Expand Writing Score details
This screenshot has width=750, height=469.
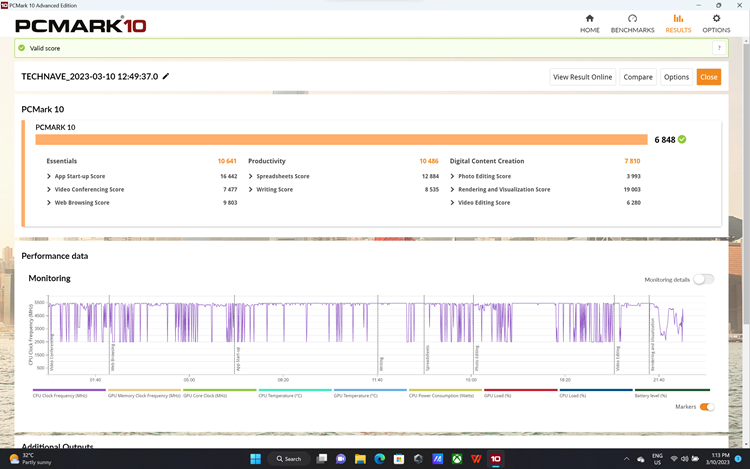tap(251, 189)
